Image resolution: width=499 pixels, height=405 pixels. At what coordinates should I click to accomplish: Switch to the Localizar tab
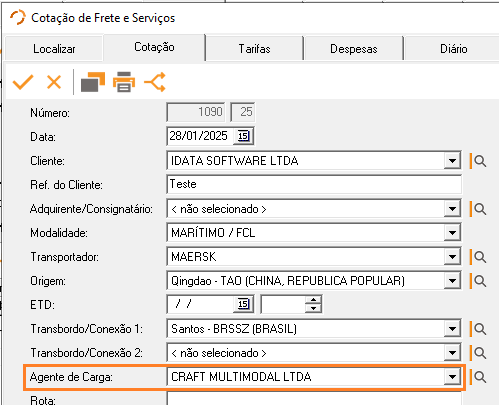click(x=54, y=49)
